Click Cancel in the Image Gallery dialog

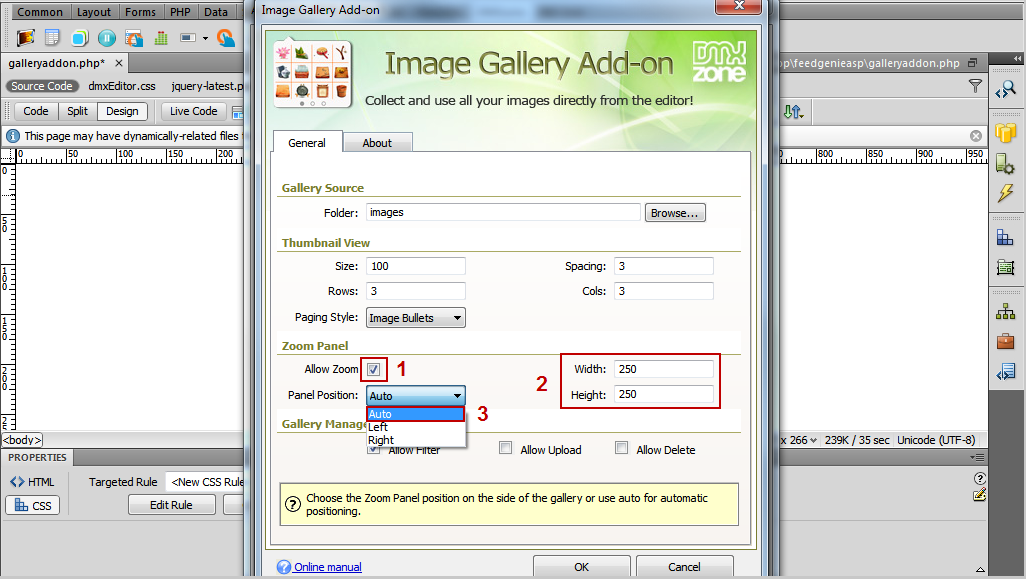(x=684, y=567)
